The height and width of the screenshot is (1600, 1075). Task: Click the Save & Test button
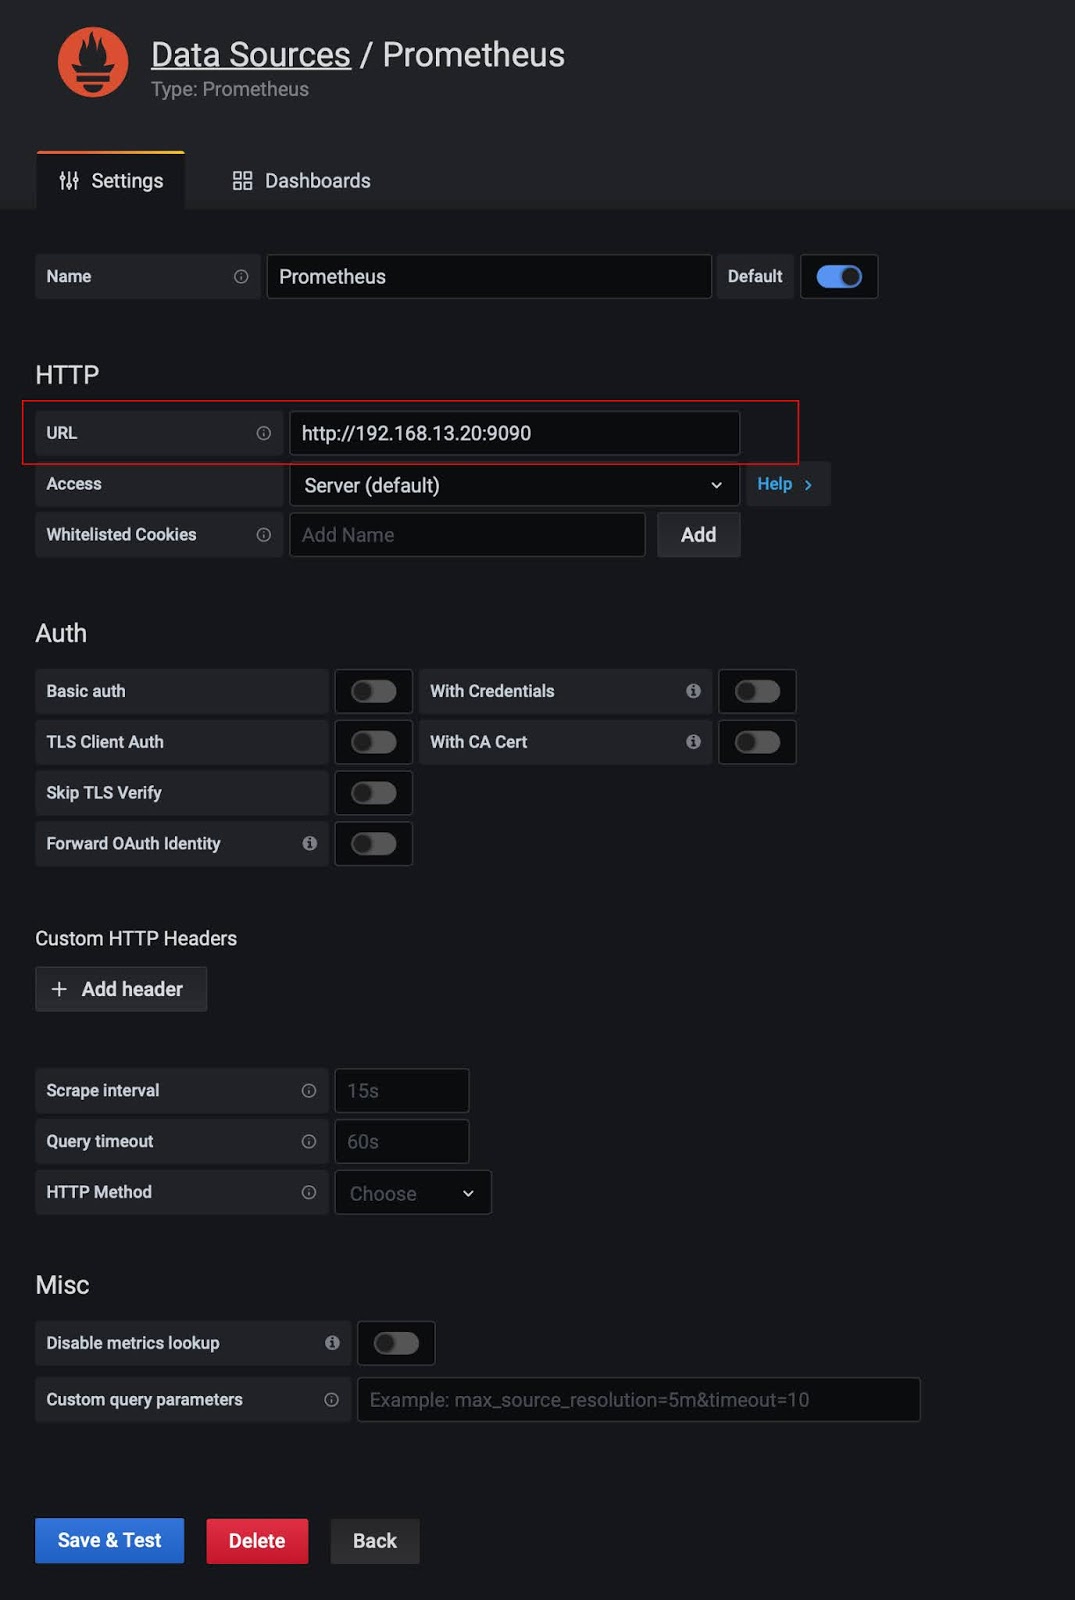[x=110, y=1541]
